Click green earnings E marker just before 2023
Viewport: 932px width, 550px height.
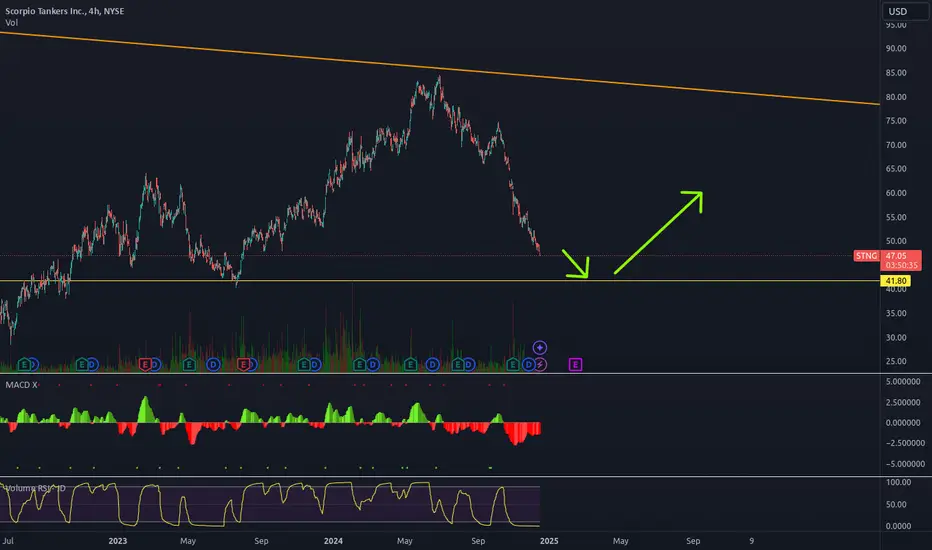pos(81,364)
